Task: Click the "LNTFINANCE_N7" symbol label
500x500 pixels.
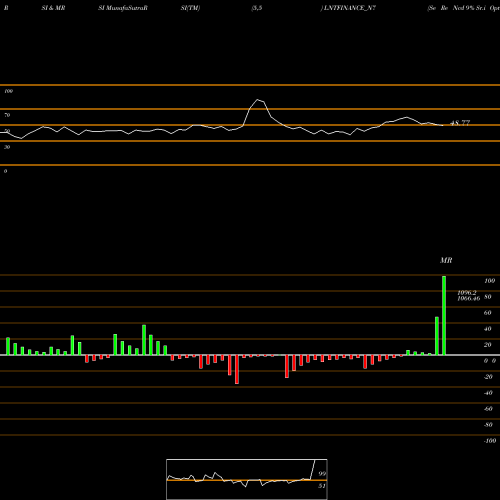Action: pos(350,8)
